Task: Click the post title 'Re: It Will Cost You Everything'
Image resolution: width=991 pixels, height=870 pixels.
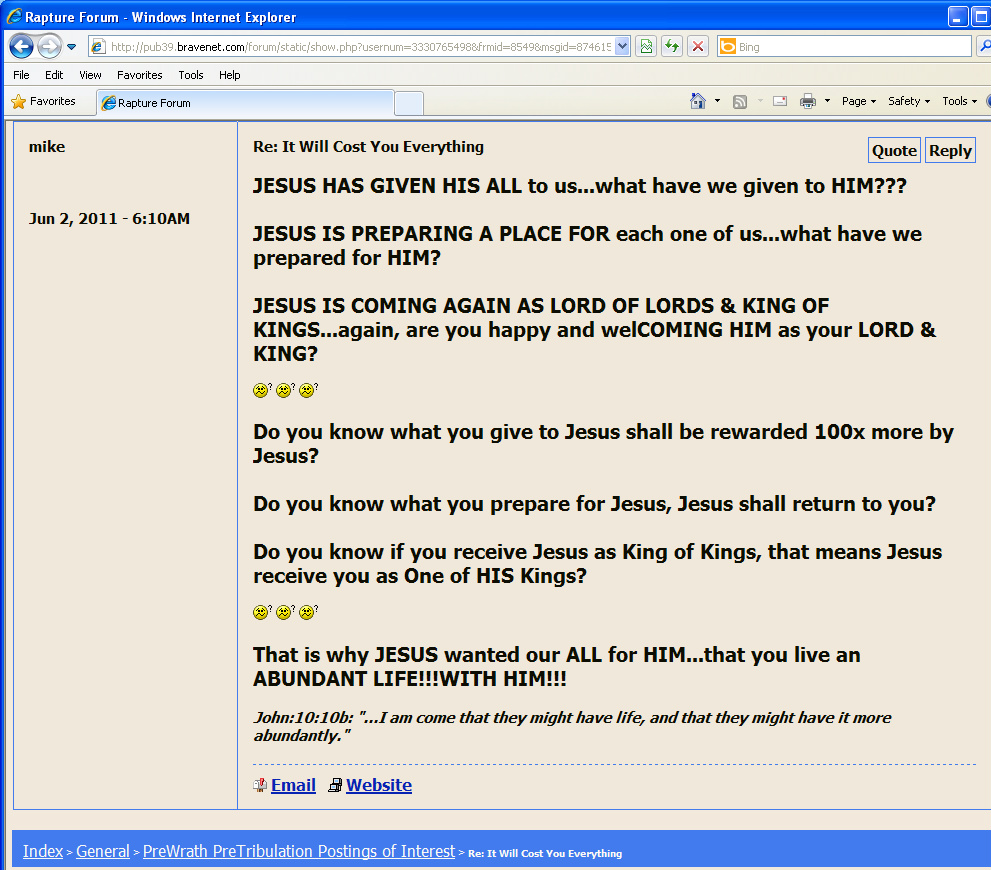Action: tap(368, 147)
